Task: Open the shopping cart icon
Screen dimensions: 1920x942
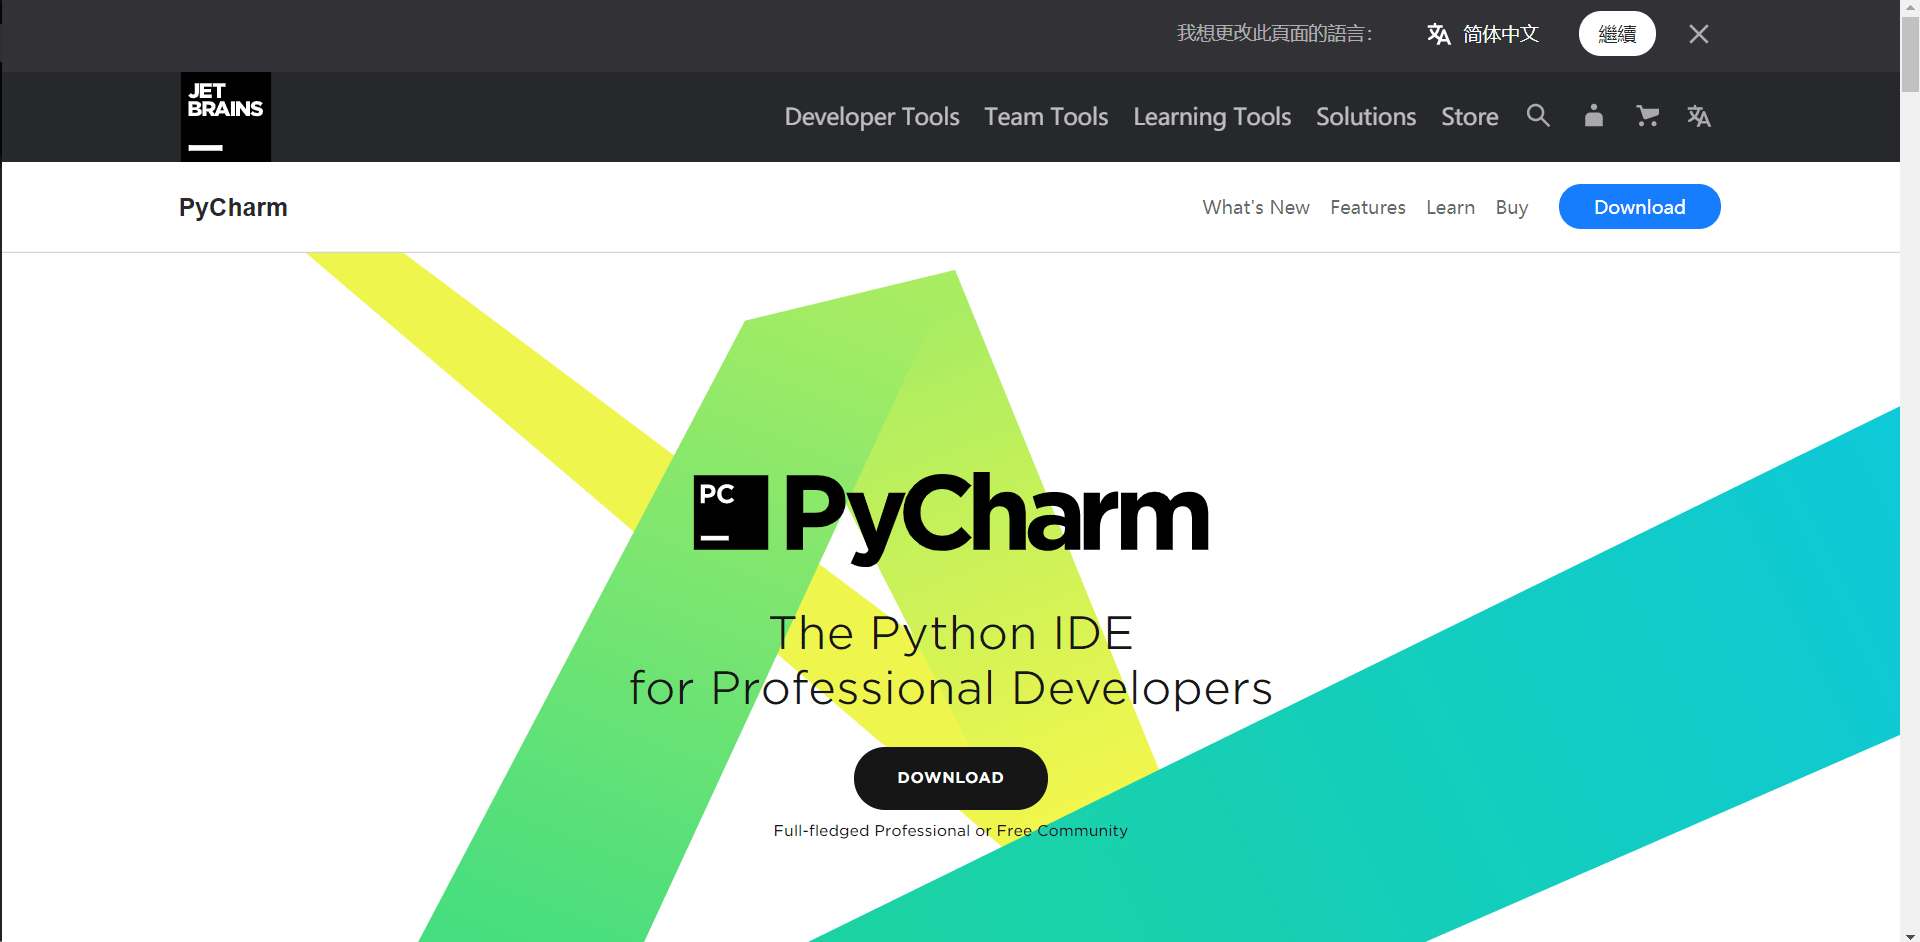Action: pos(1647,116)
